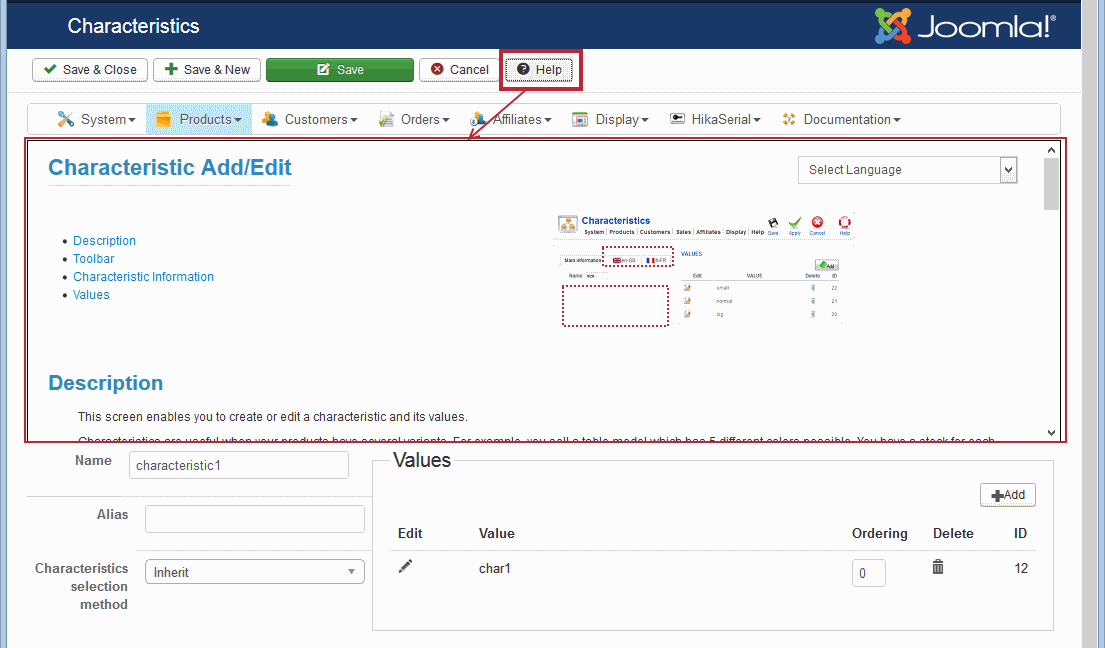The width and height of the screenshot is (1105, 648).
Task: Follow the Description help link
Action: (x=104, y=241)
